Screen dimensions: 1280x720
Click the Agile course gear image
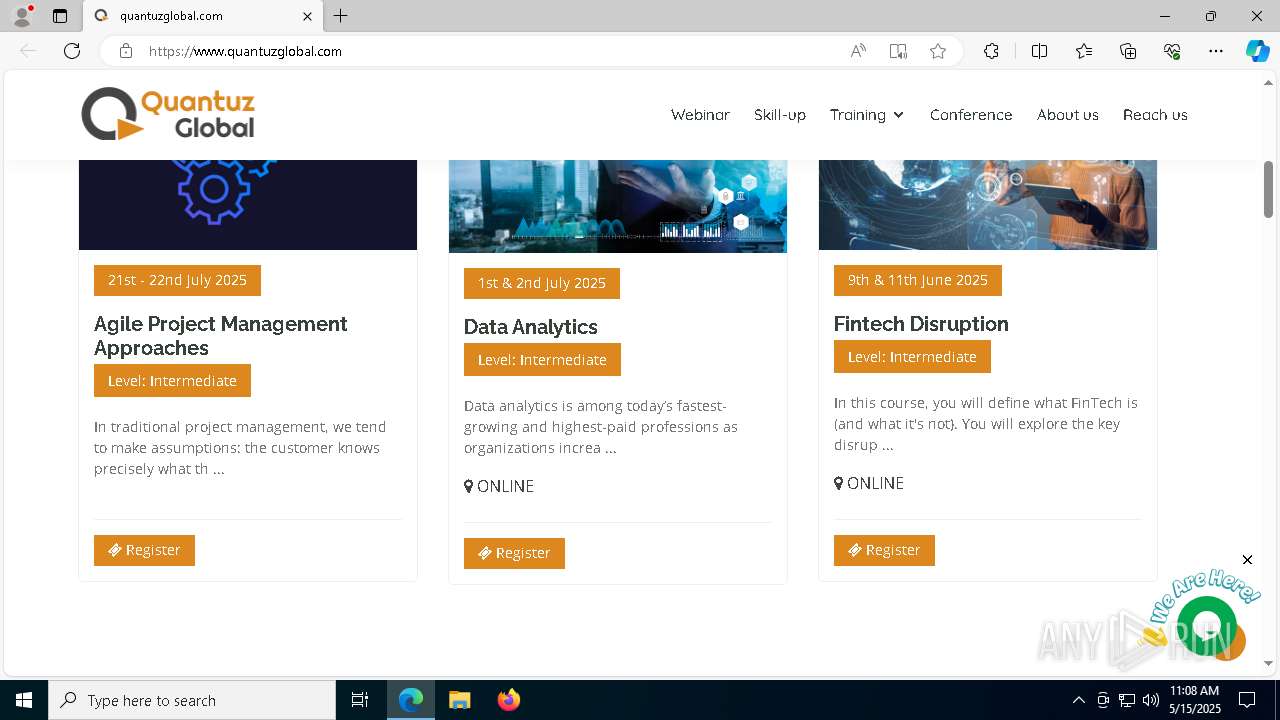(248, 205)
